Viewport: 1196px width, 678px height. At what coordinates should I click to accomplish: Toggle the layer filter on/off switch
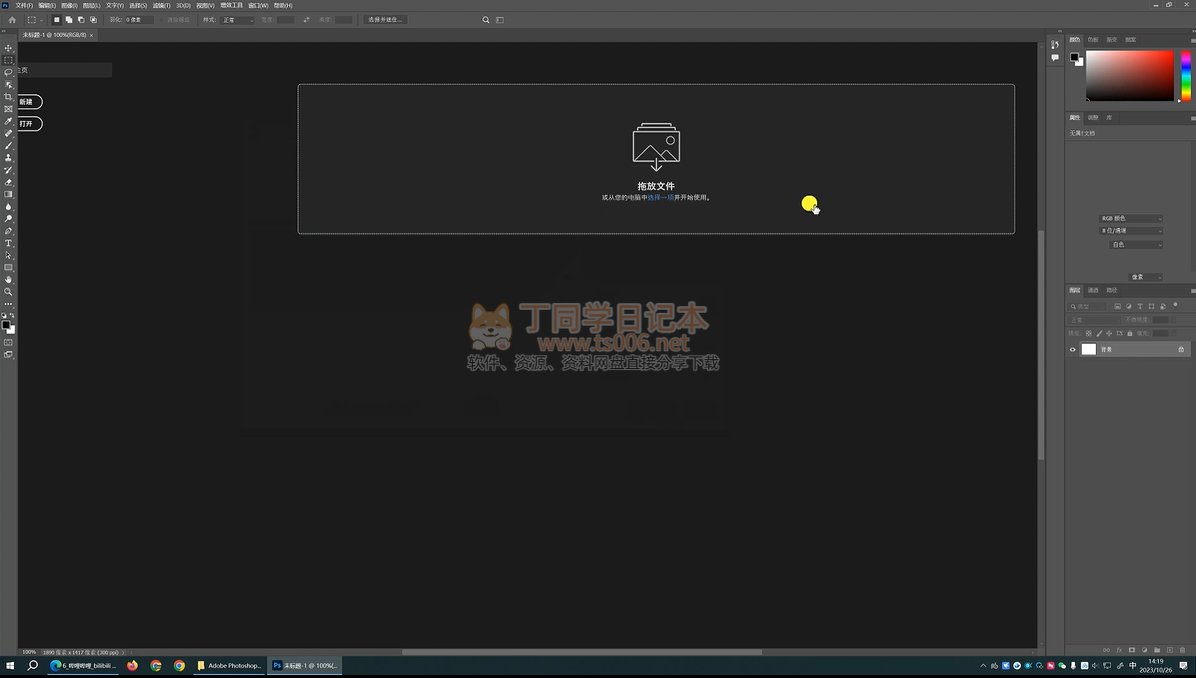pos(1176,305)
